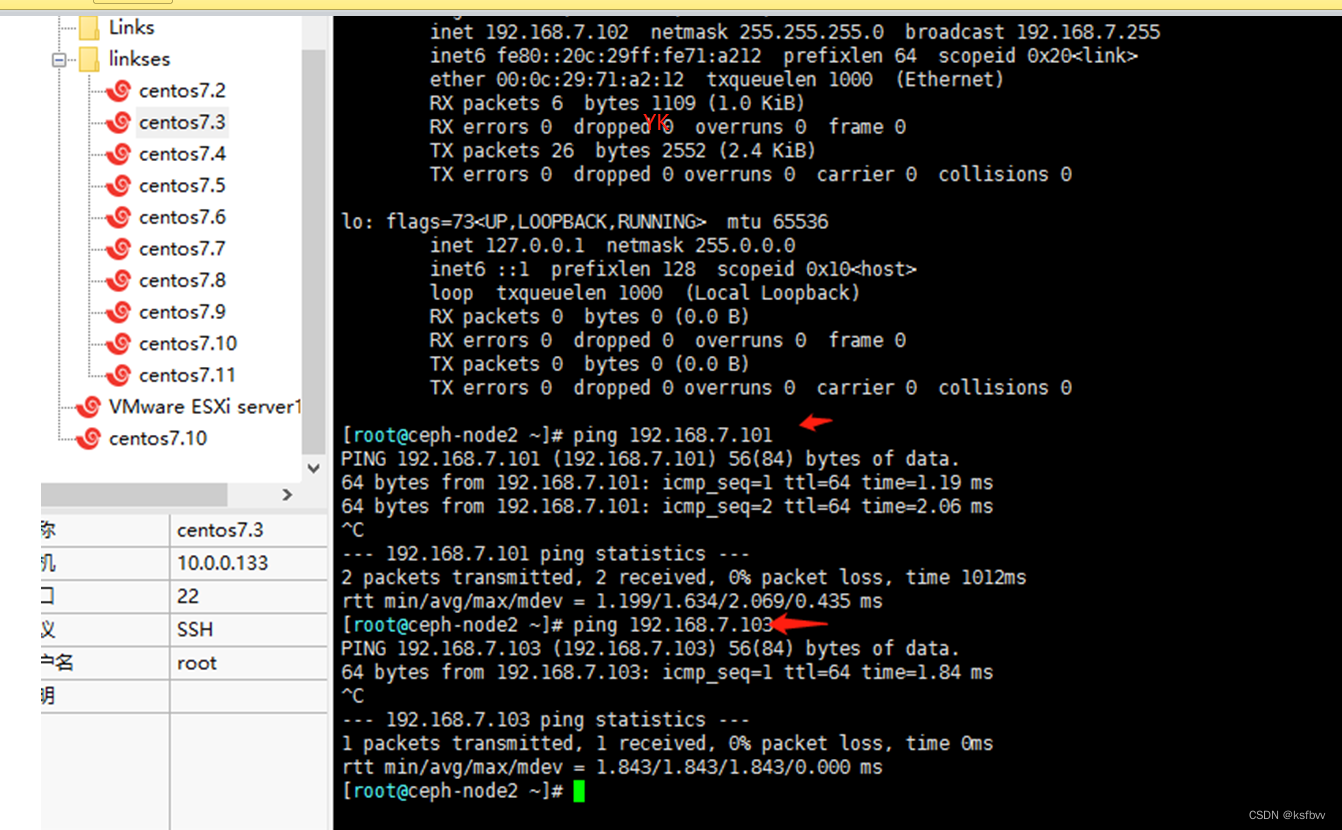
Task: Select the linkses folder label
Action: 140,59
